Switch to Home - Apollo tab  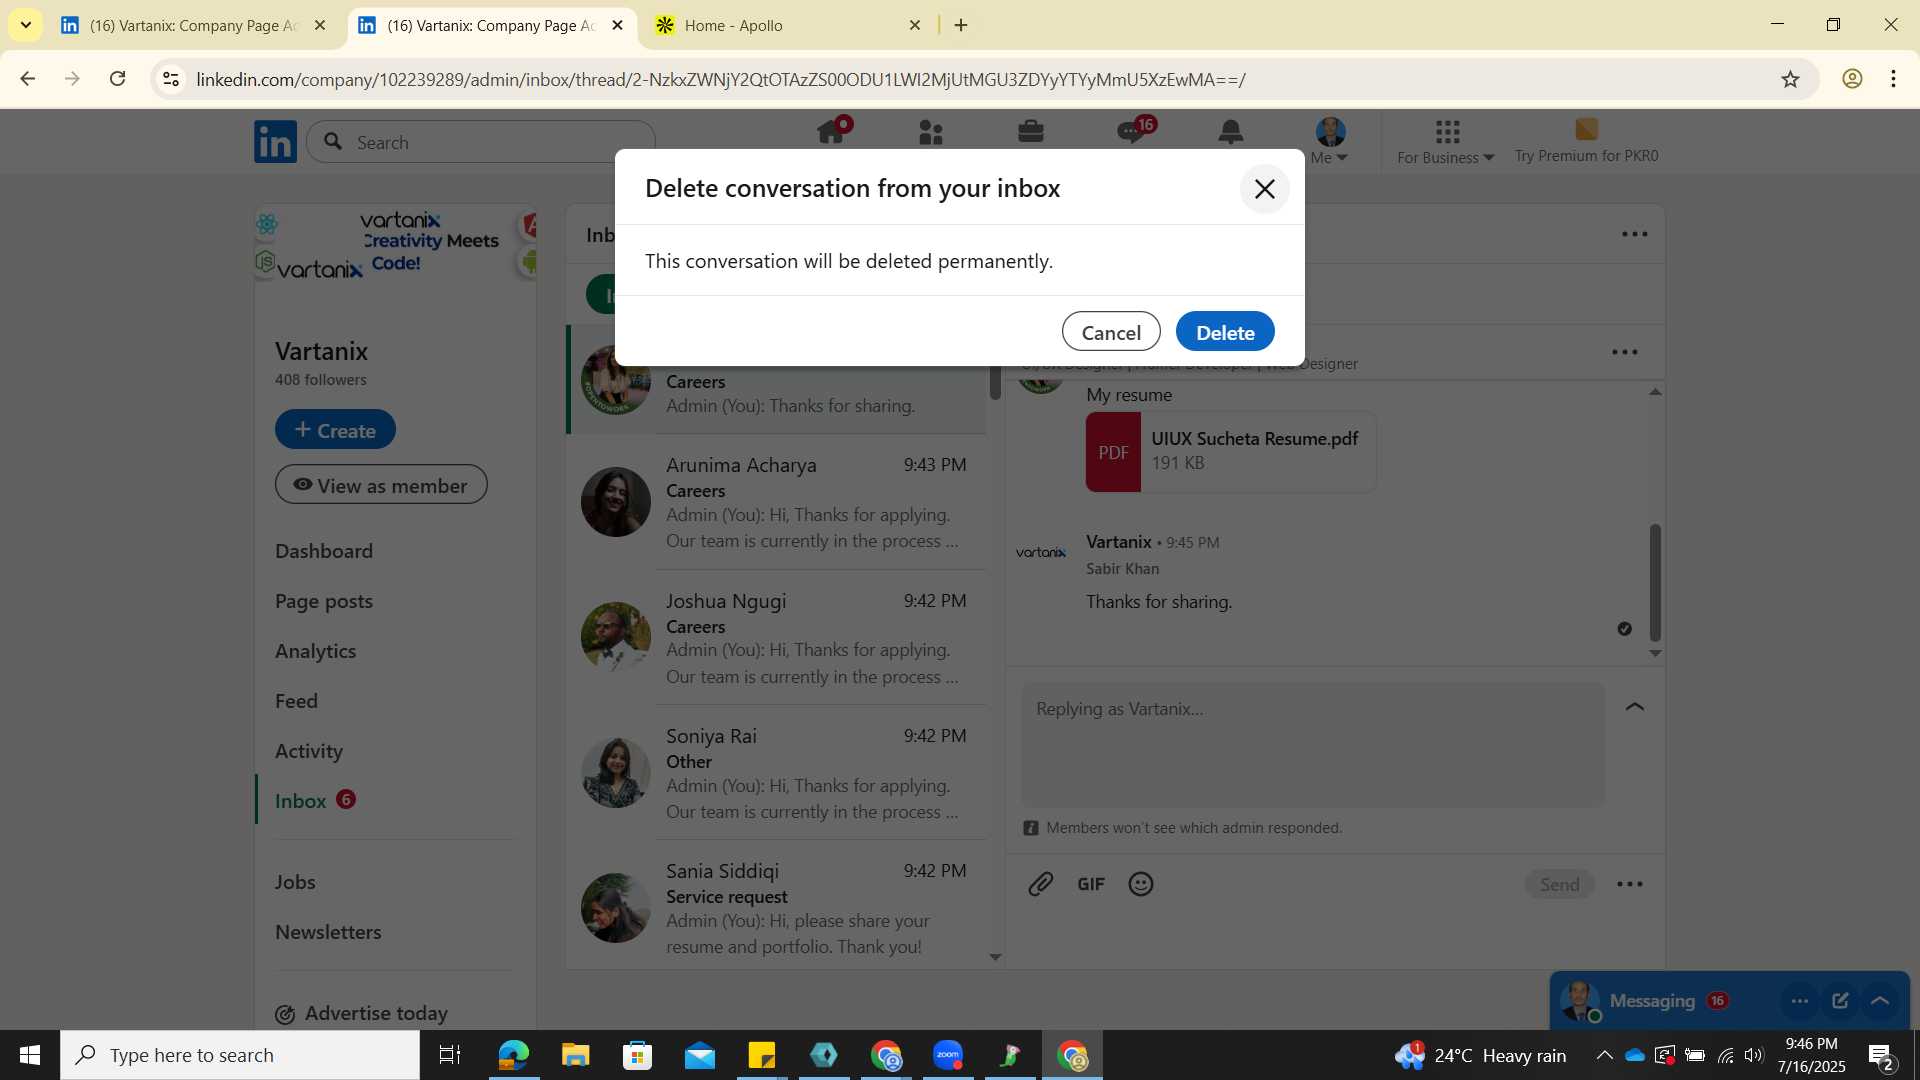(788, 25)
